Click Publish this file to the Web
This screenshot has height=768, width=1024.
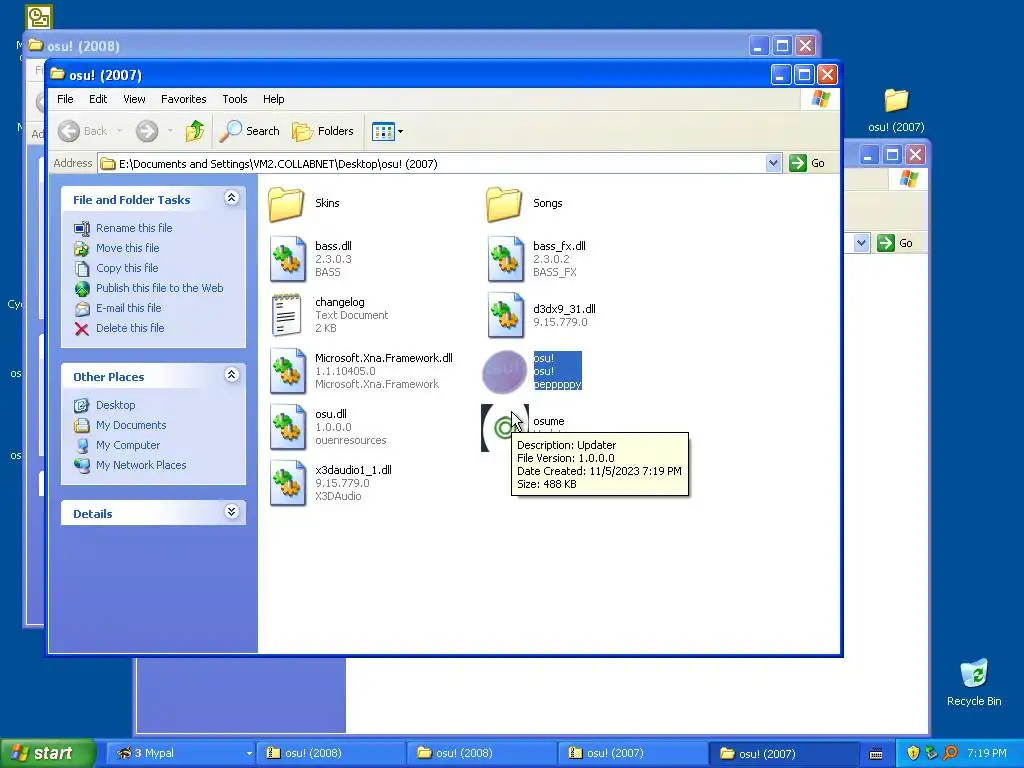[149, 288]
